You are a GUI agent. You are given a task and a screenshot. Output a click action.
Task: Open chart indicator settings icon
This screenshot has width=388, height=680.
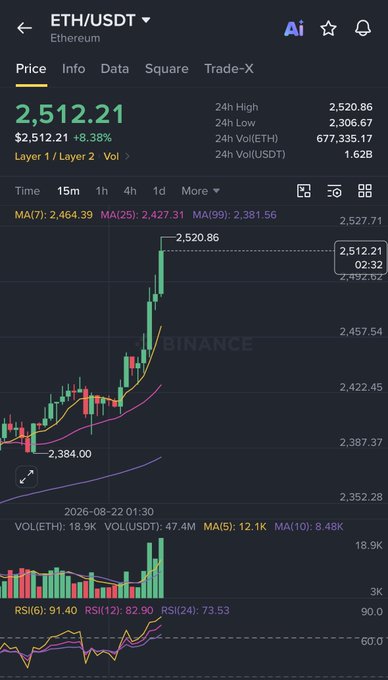[x=334, y=191]
